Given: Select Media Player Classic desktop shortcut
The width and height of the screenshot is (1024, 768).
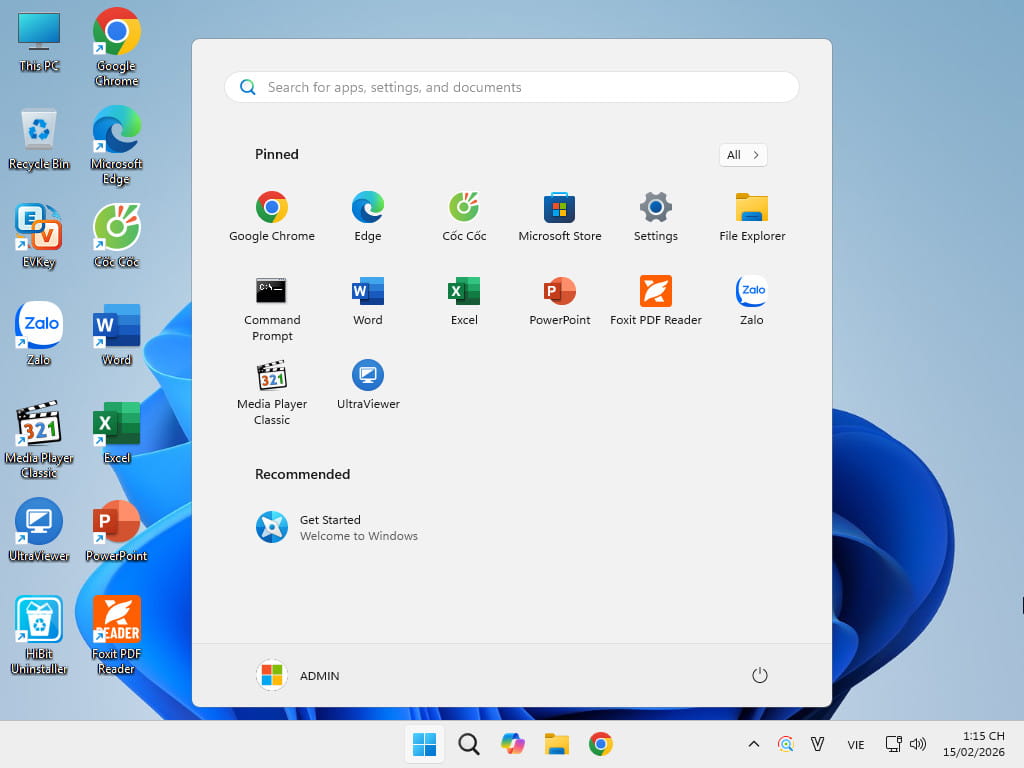Looking at the screenshot, I should coord(39,440).
